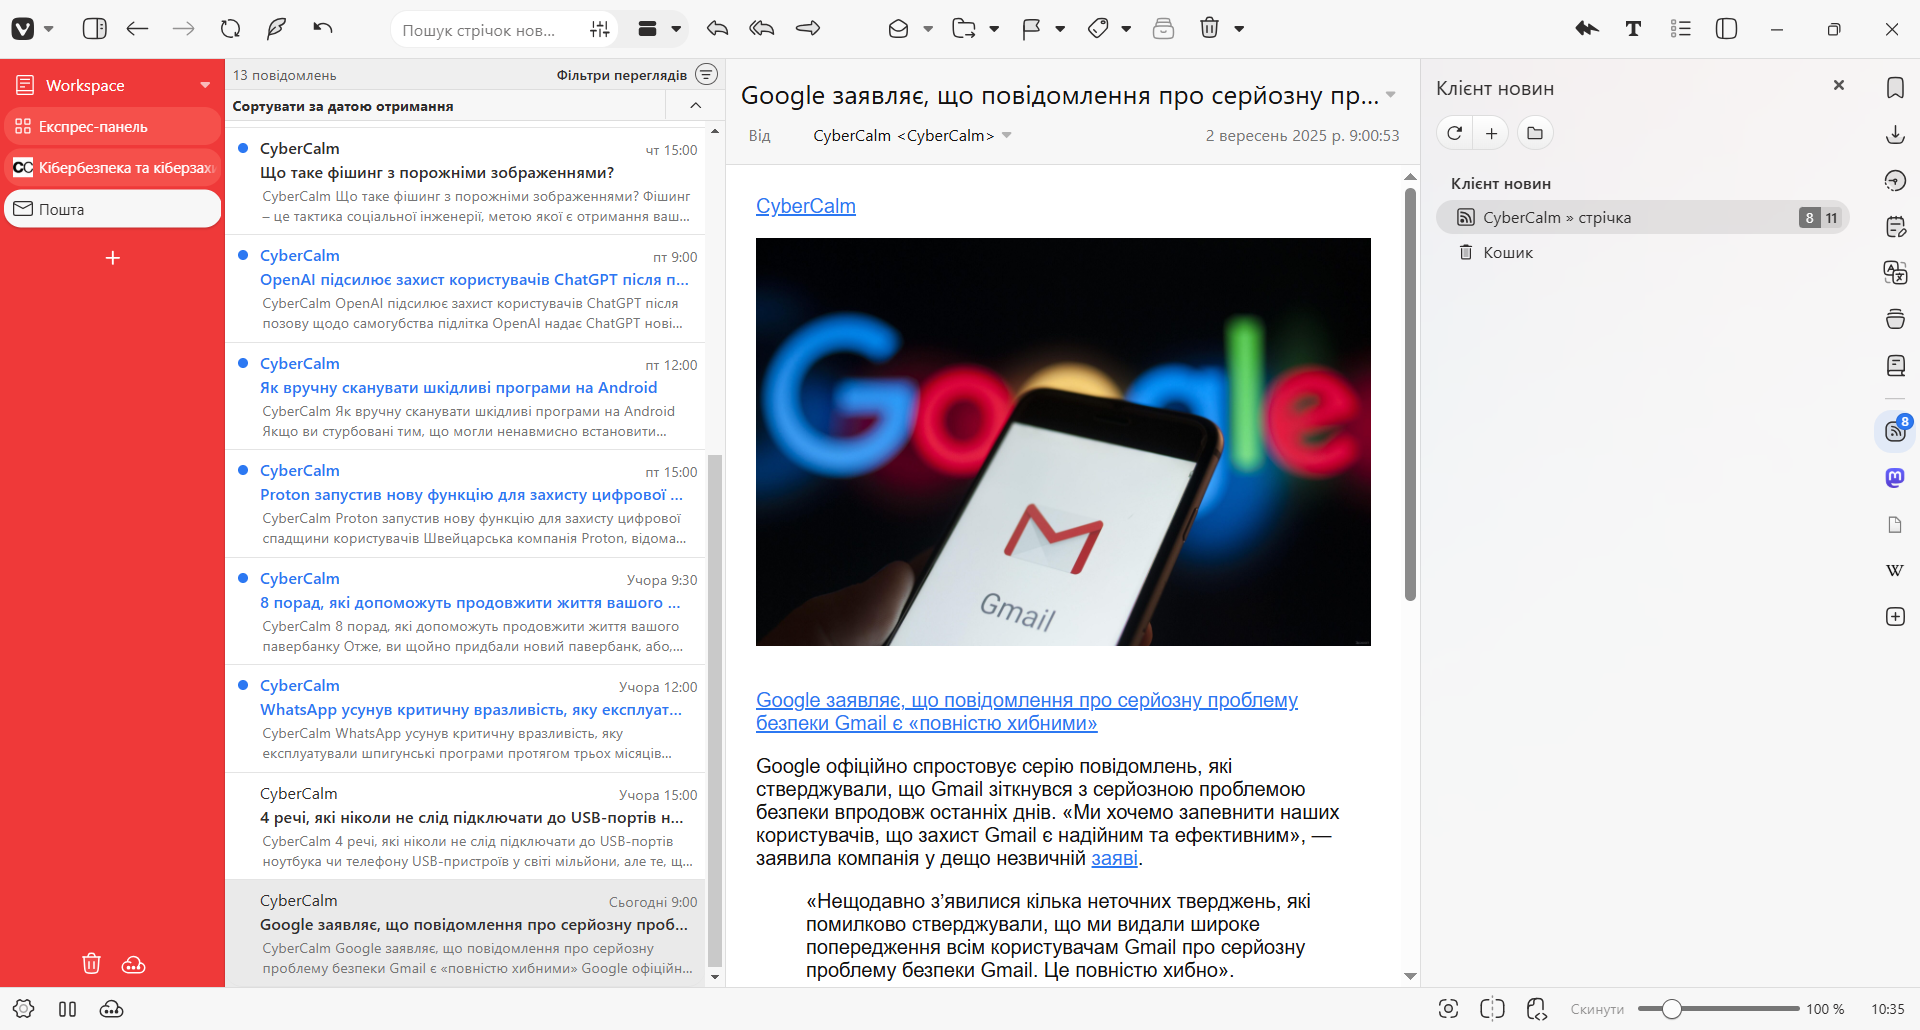Expand the Workspace dropdown
Screen dimensions: 1920x1030
pyautogui.click(x=205, y=85)
